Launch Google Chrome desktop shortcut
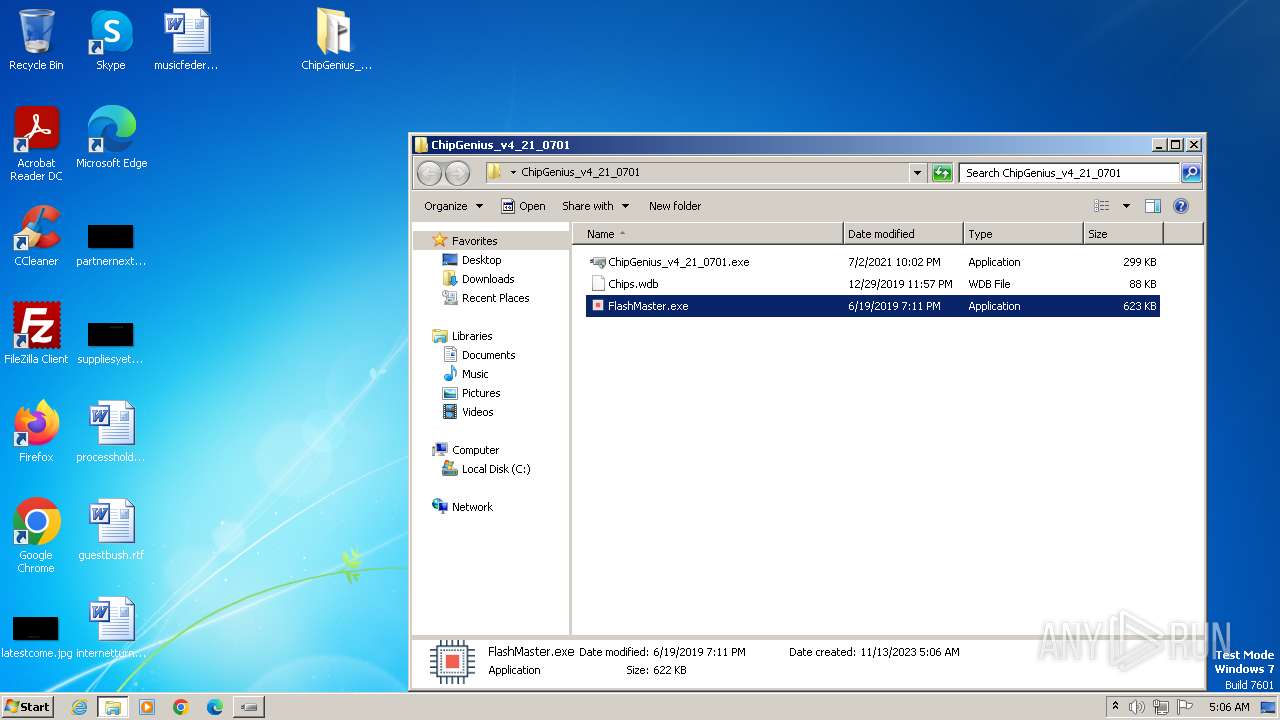1280x720 pixels. [x=36, y=536]
